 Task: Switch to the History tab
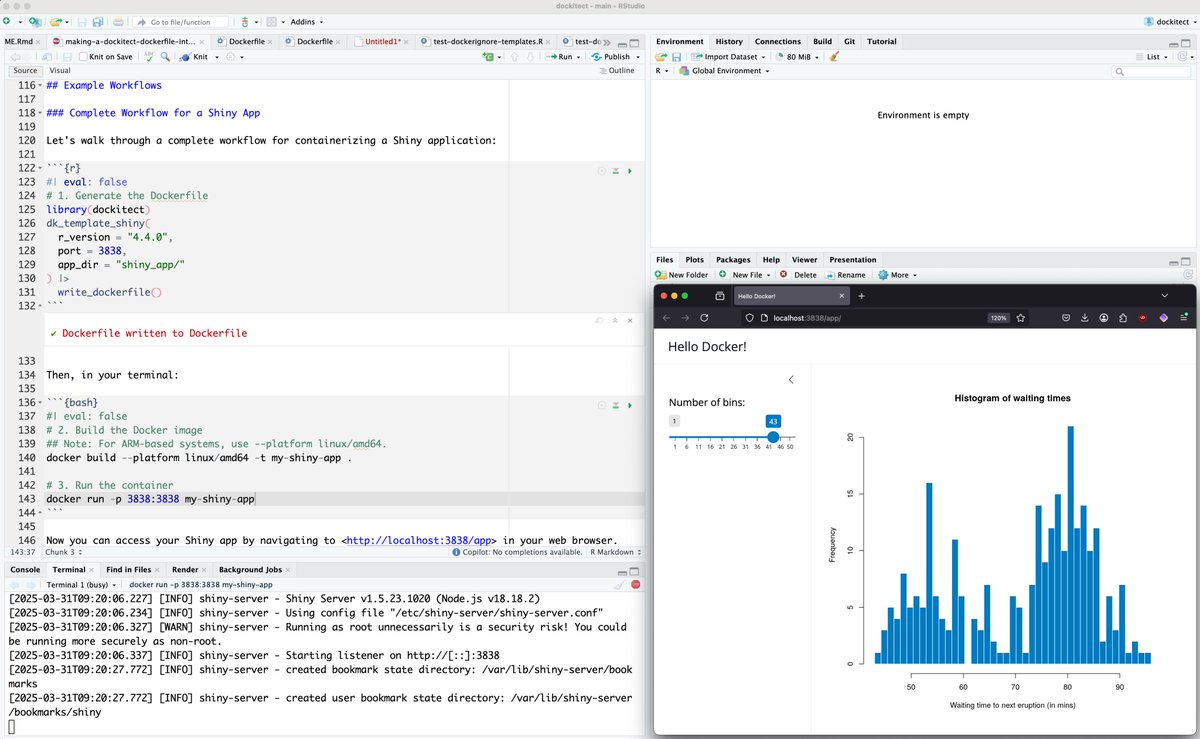pyautogui.click(x=729, y=41)
